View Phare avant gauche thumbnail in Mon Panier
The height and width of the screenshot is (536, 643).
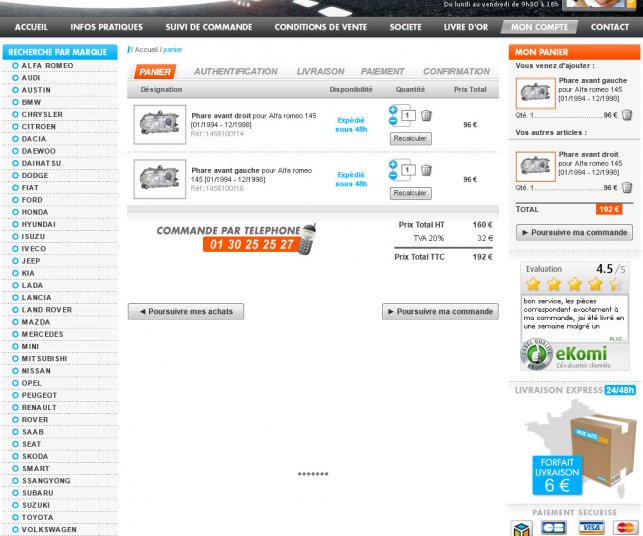(x=536, y=94)
